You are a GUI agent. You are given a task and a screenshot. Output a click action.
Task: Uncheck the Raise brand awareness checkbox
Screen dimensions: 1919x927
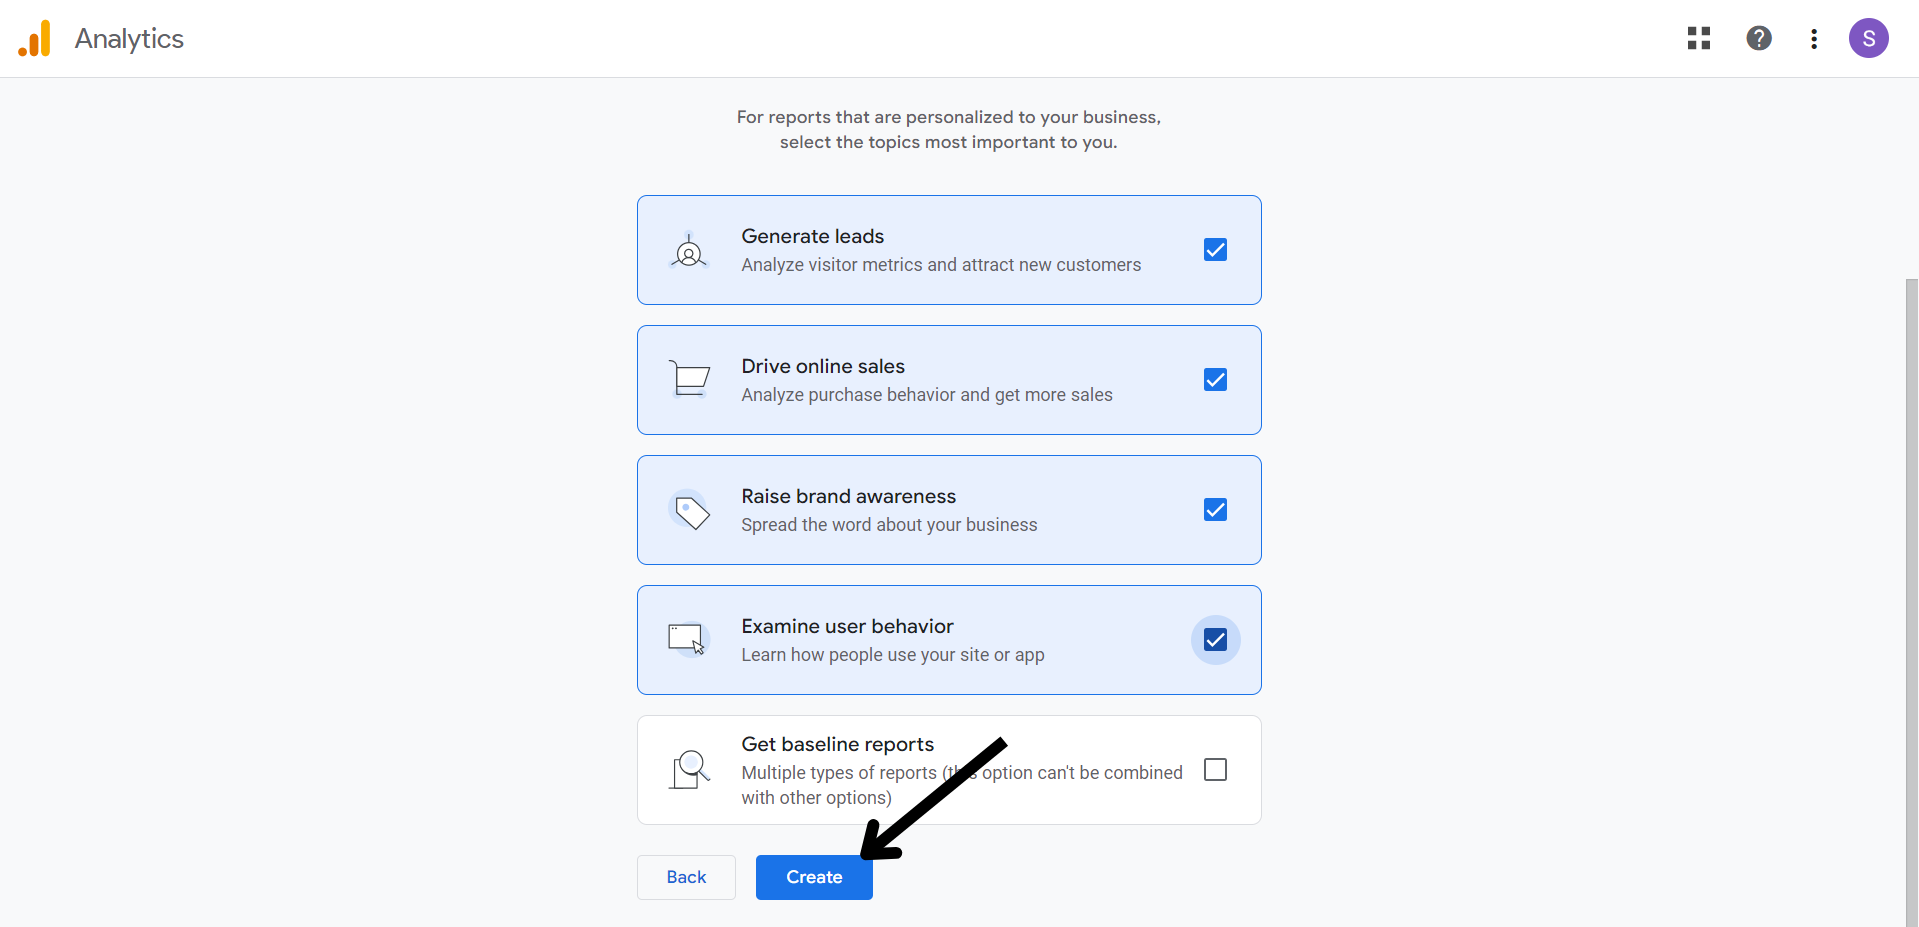[x=1215, y=510]
